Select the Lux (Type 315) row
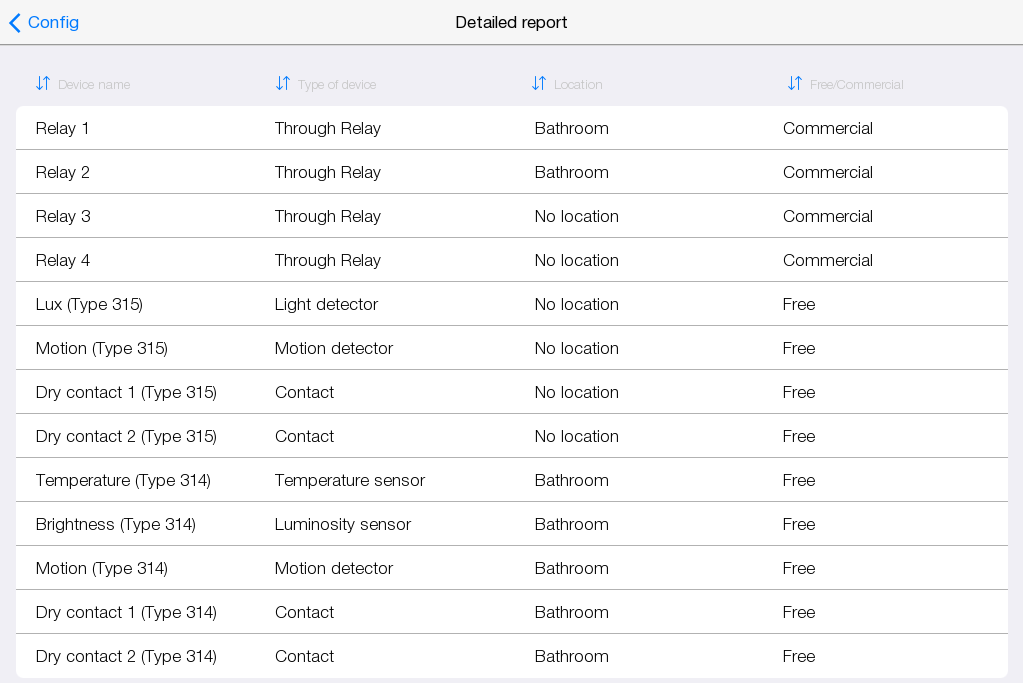The image size is (1023, 683). tap(511, 304)
